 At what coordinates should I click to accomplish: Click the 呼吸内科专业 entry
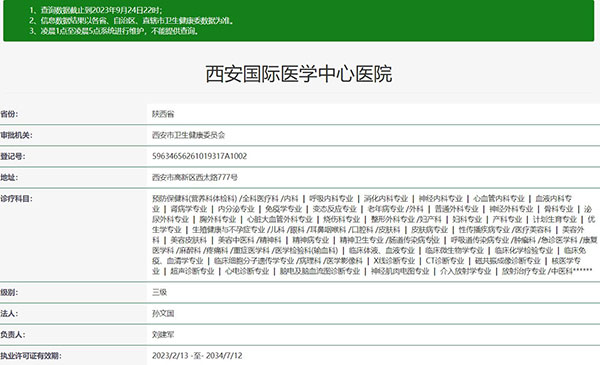(x=331, y=199)
